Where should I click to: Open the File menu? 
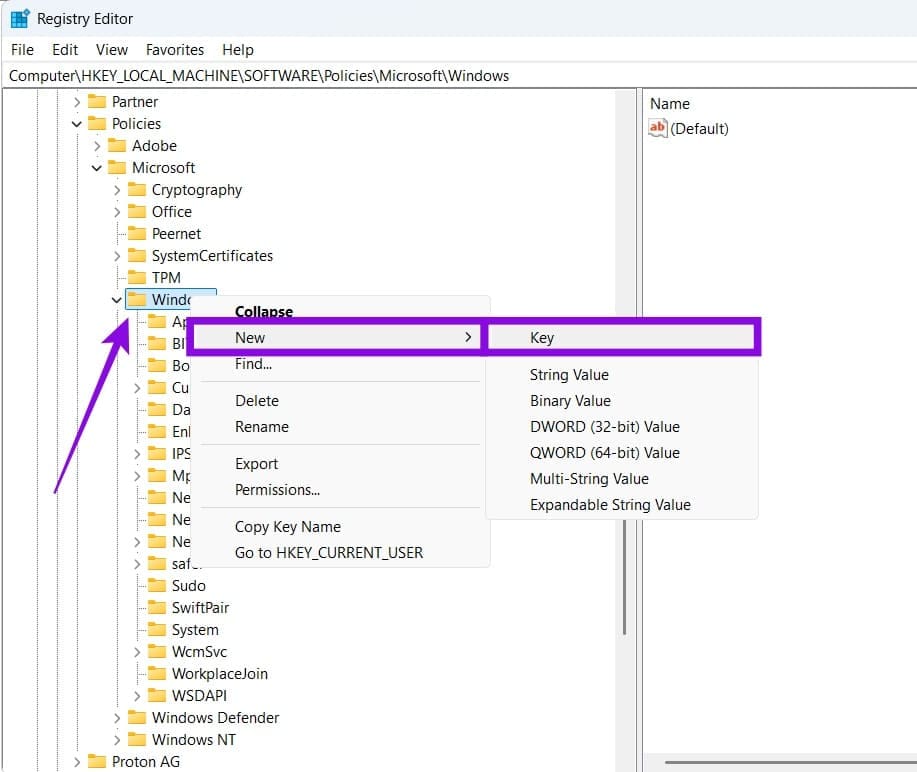click(x=22, y=50)
